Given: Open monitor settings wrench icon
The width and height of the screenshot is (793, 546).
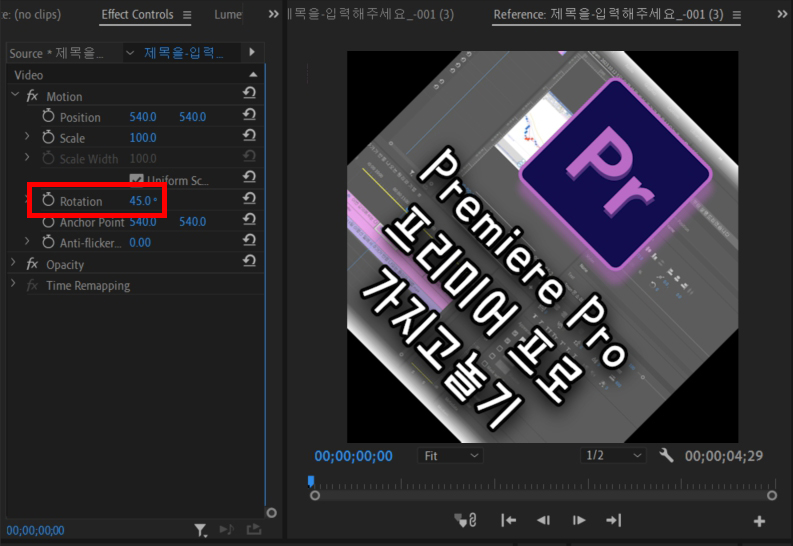Looking at the screenshot, I should pyautogui.click(x=666, y=456).
